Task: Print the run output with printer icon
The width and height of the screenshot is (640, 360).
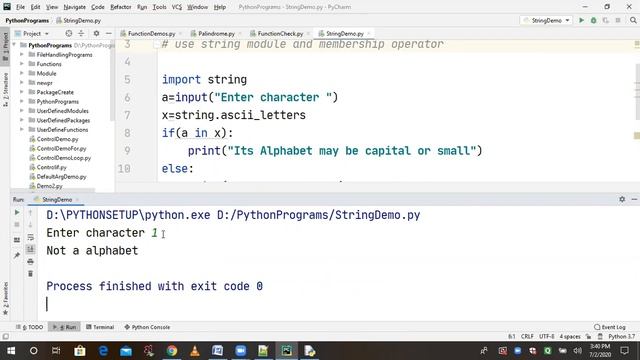Action: [30, 262]
